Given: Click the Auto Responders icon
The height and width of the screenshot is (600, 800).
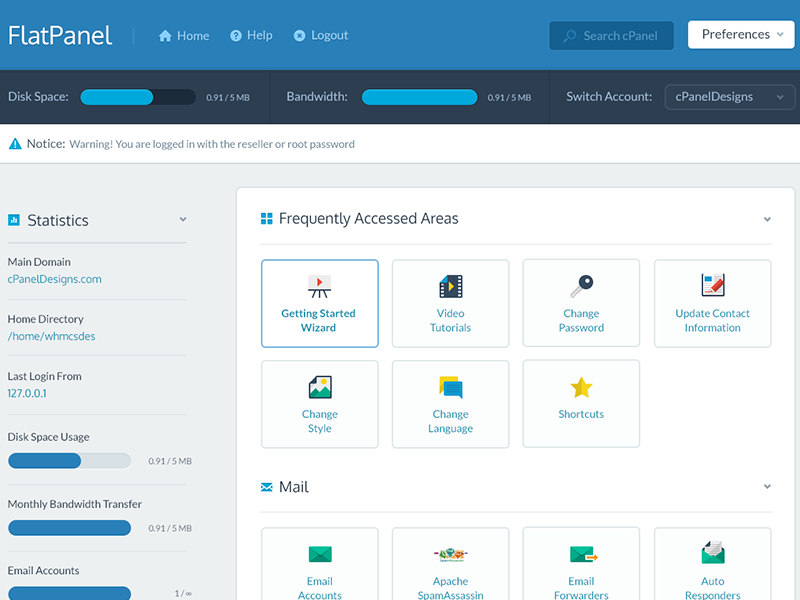Looking at the screenshot, I should tap(712, 555).
